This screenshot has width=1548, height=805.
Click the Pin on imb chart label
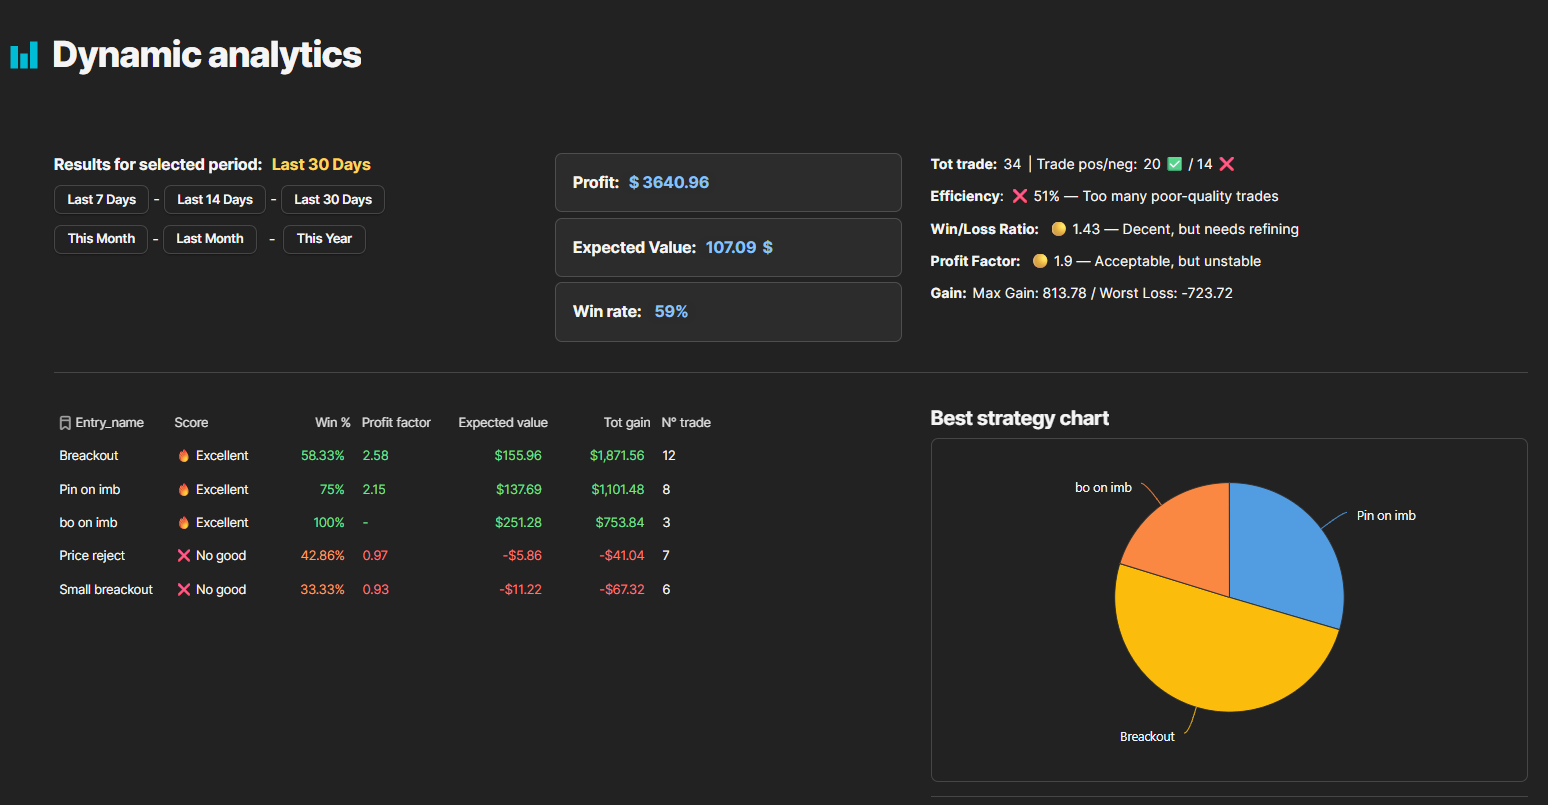pos(1386,516)
